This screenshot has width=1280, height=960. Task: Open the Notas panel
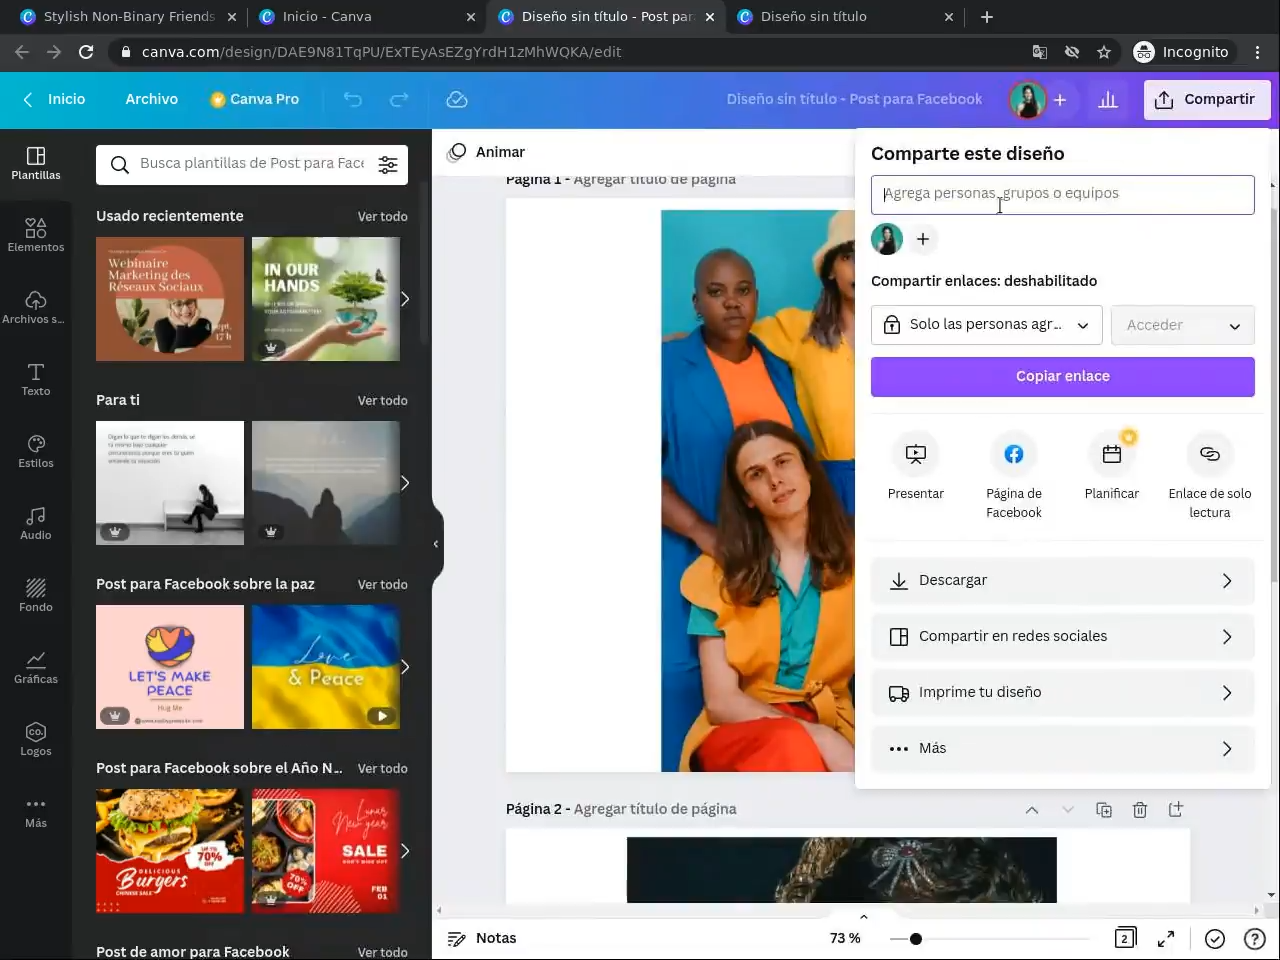(x=482, y=938)
